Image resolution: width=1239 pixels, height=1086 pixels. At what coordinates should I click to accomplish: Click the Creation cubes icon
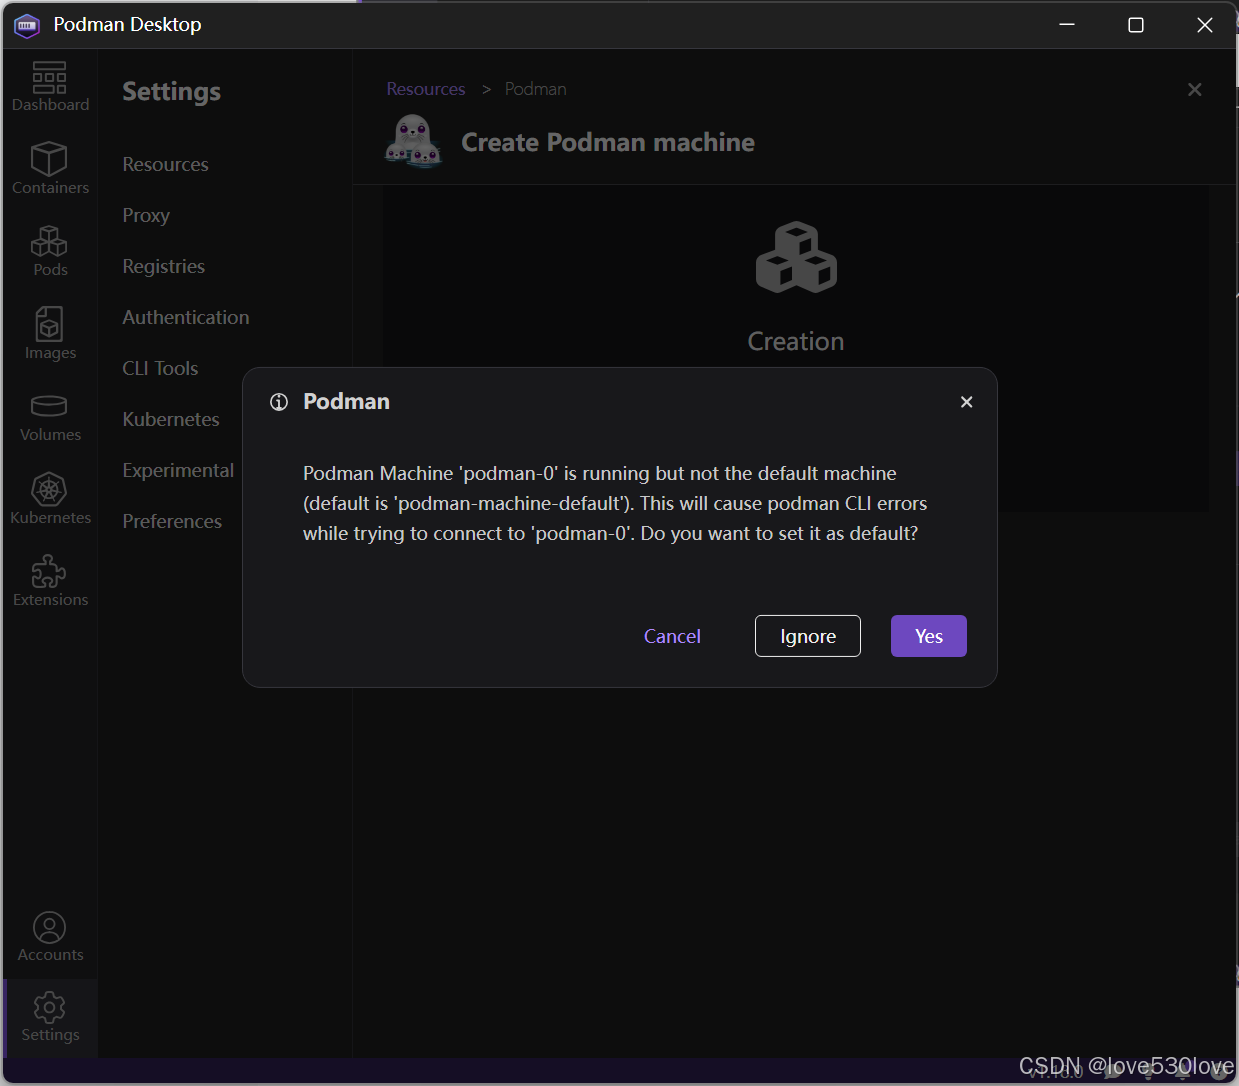click(x=796, y=258)
